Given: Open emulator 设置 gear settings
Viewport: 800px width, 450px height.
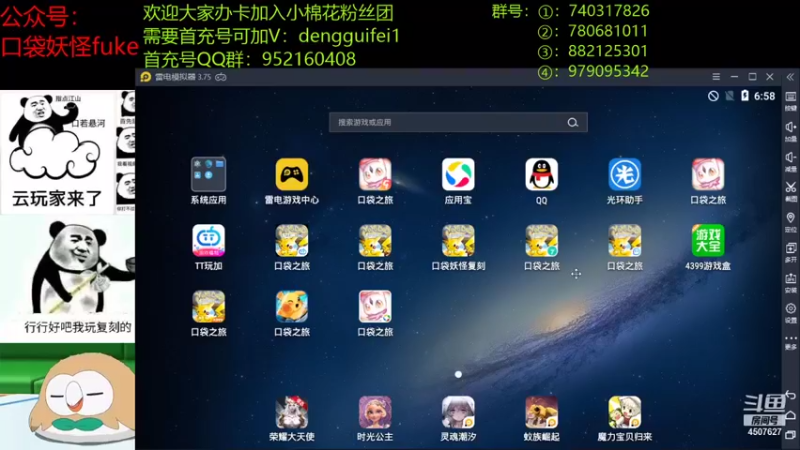Looking at the screenshot, I should 790,313.
